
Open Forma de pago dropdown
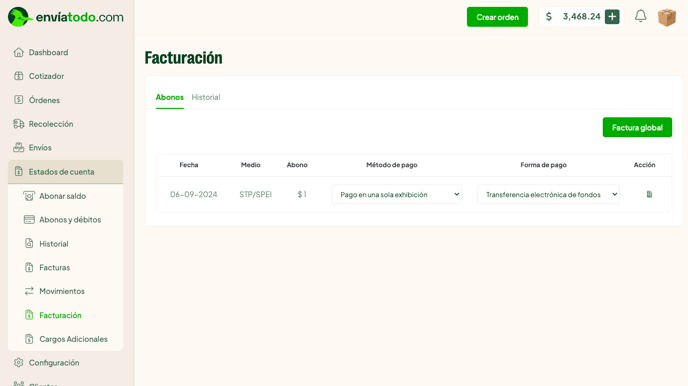[x=548, y=194]
